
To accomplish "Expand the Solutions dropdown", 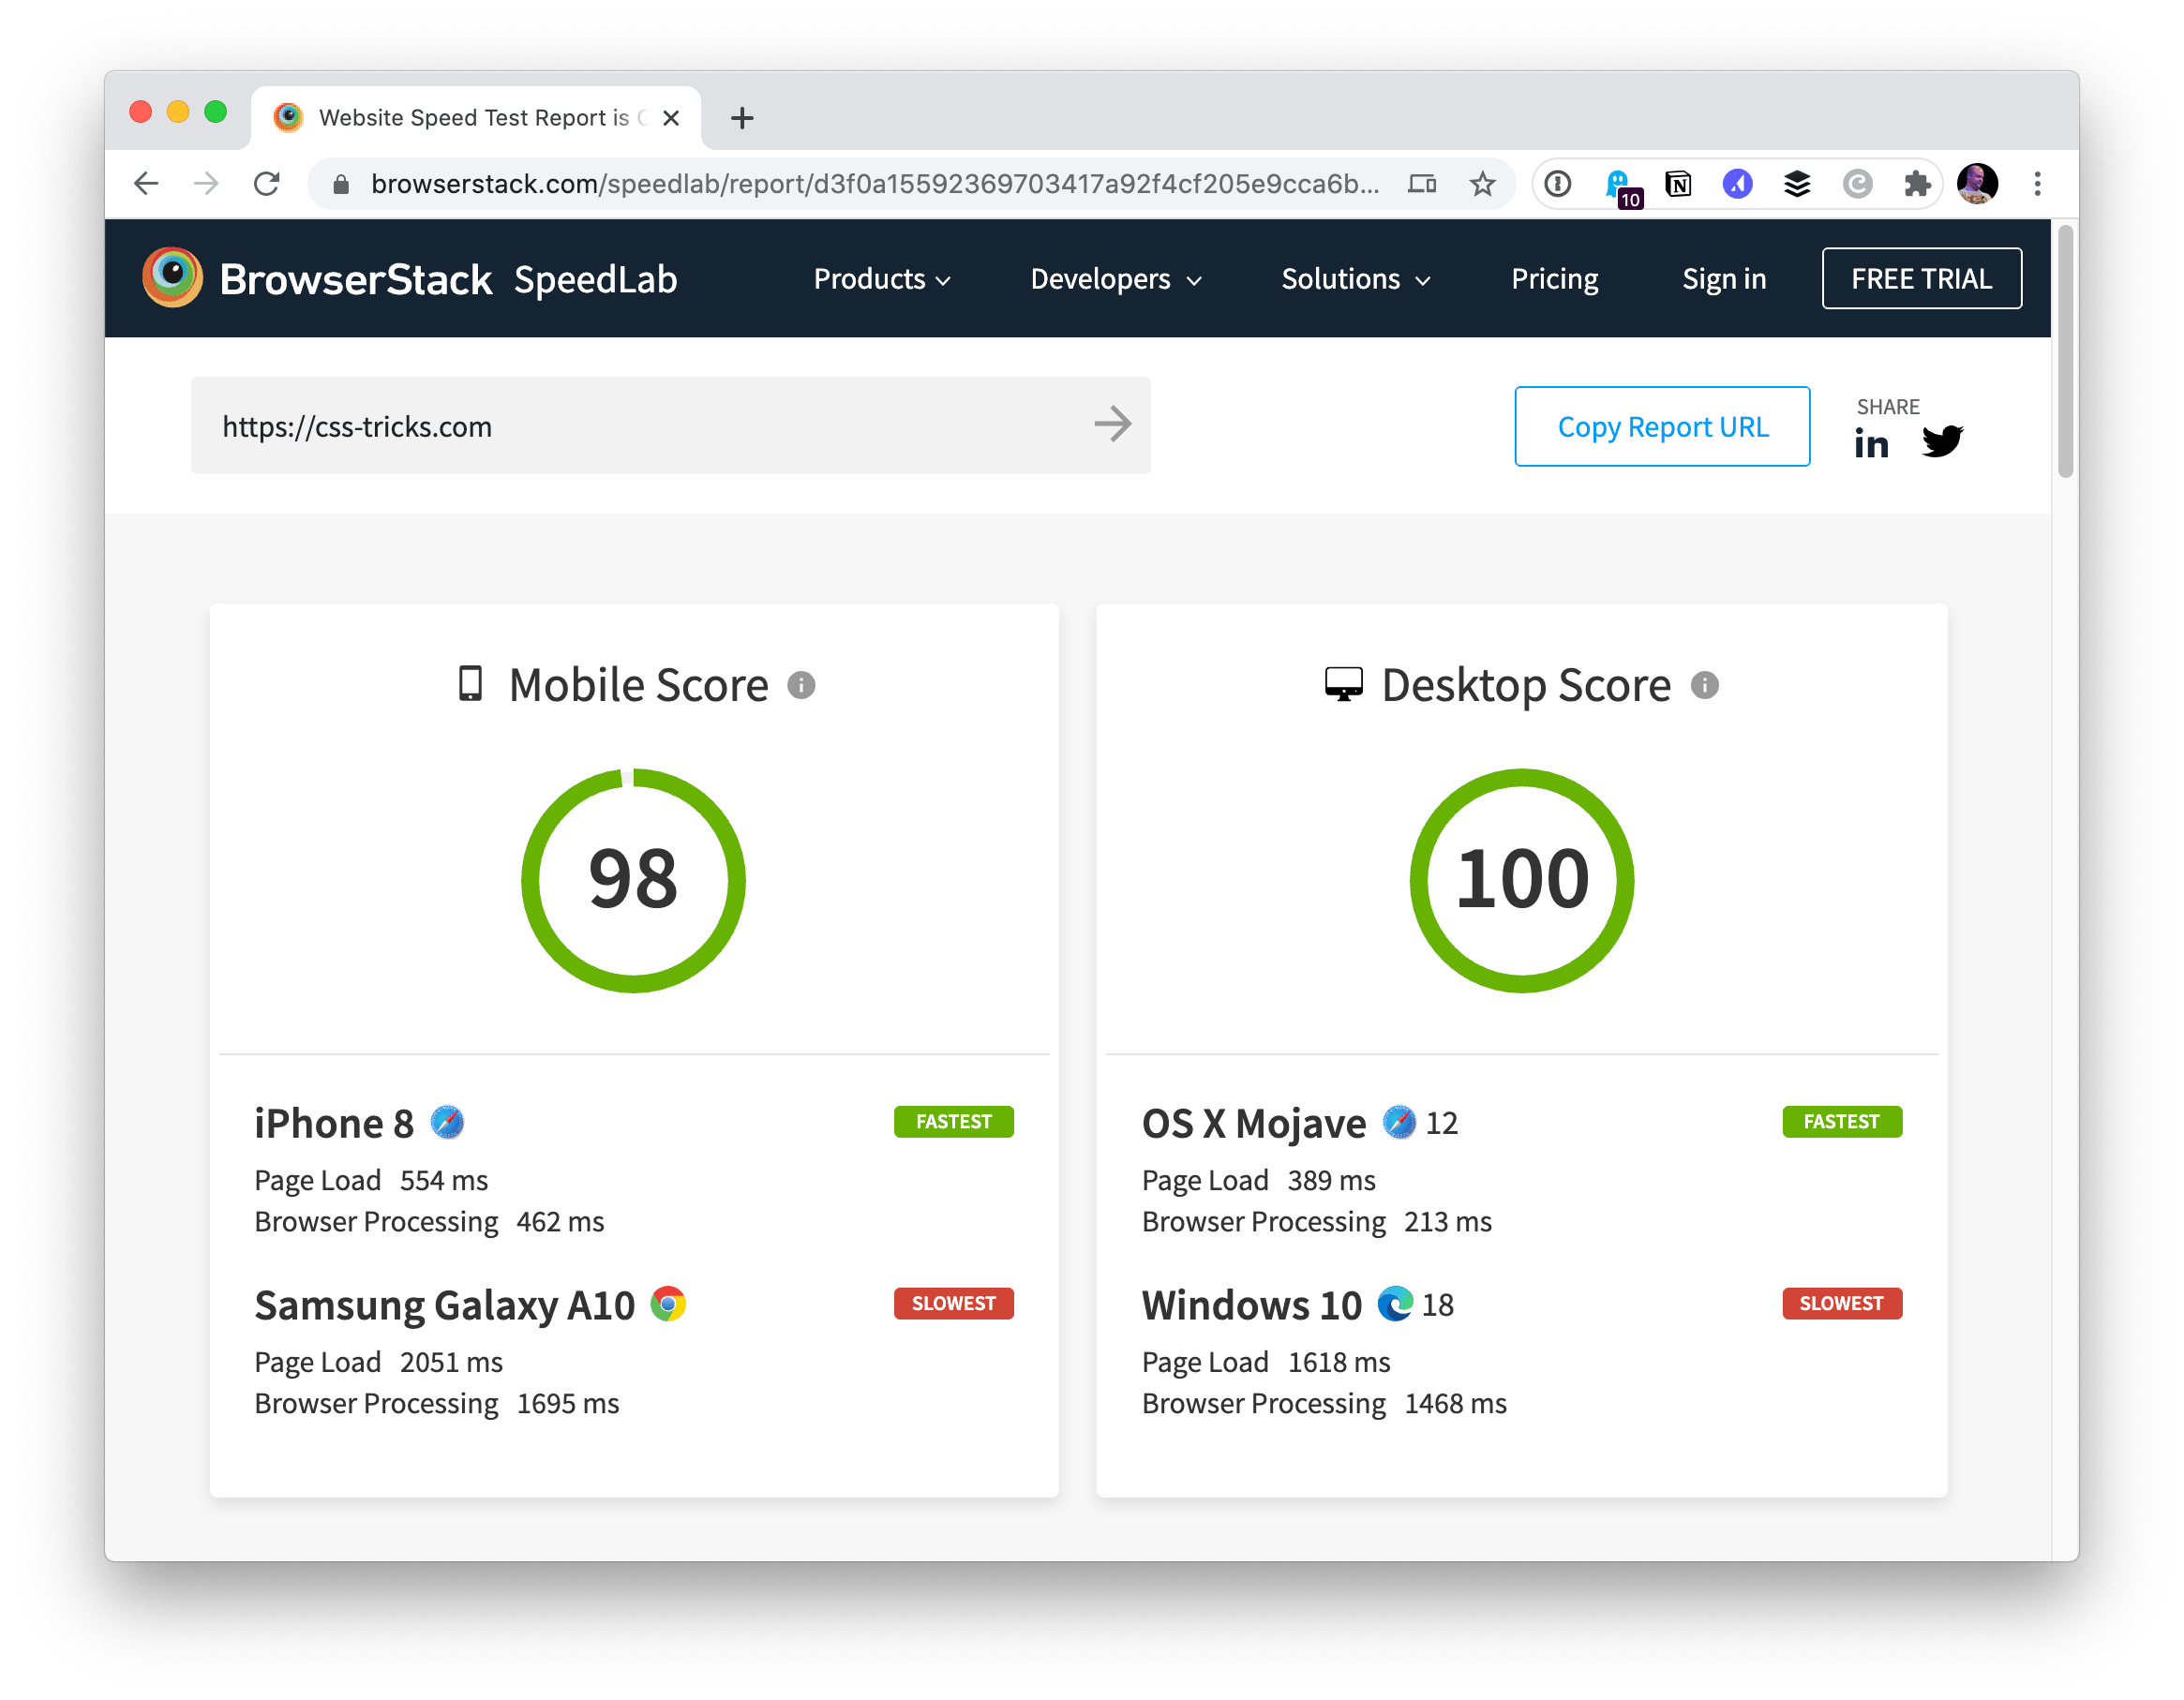I will point(1355,279).
